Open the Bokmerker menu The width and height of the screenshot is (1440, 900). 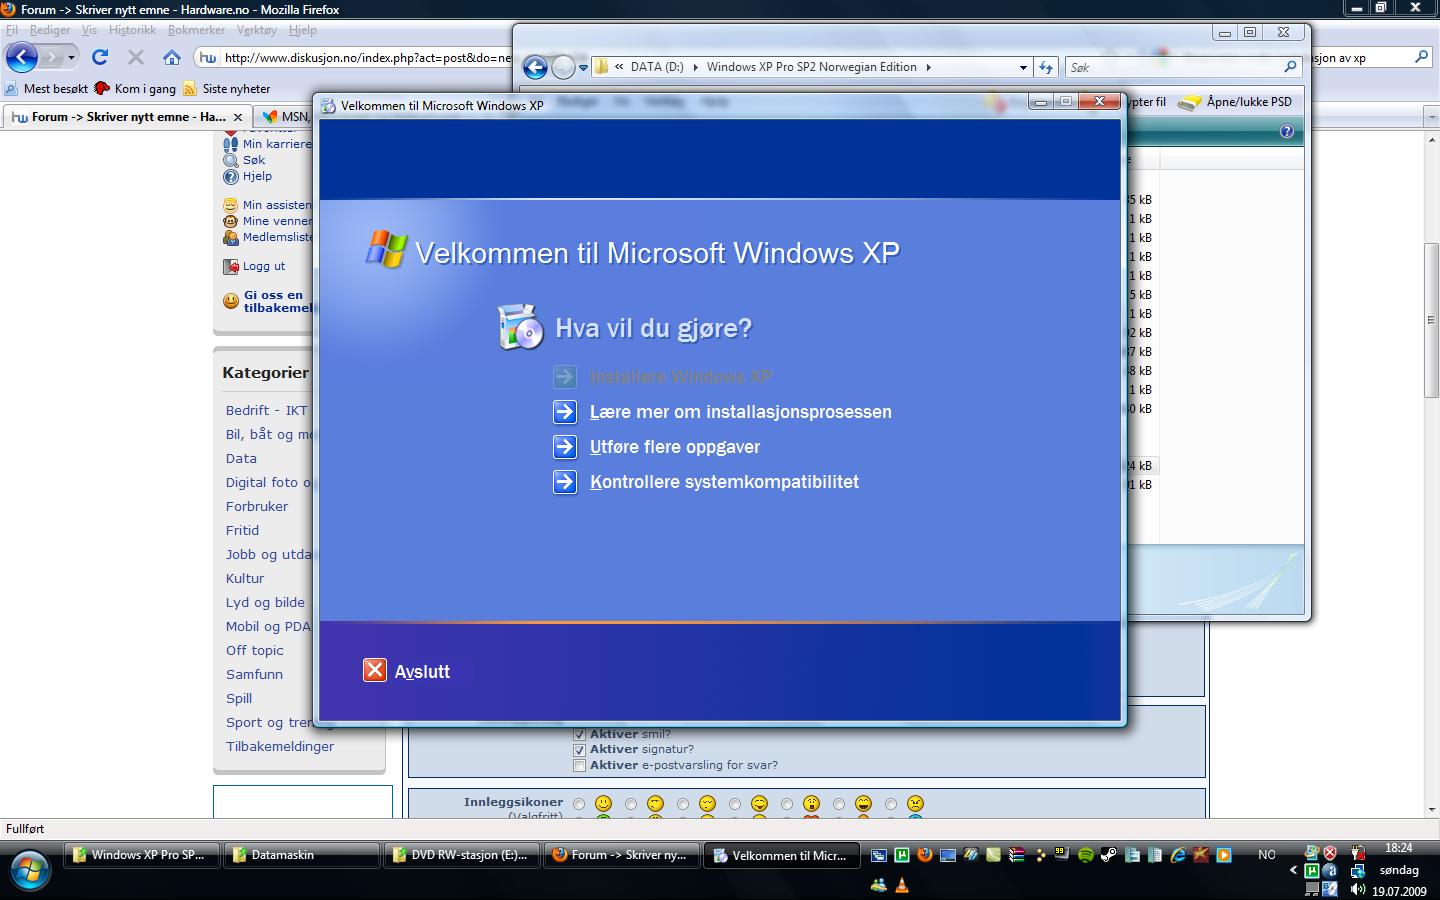(x=197, y=30)
